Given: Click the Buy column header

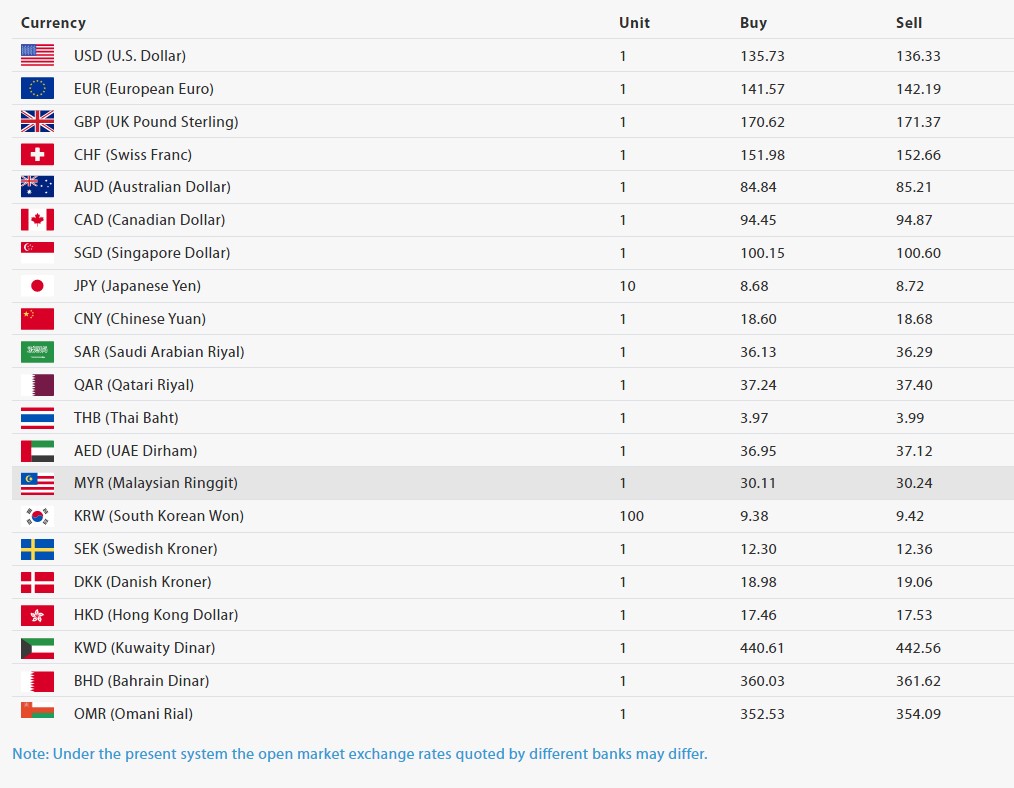Looking at the screenshot, I should point(753,23).
